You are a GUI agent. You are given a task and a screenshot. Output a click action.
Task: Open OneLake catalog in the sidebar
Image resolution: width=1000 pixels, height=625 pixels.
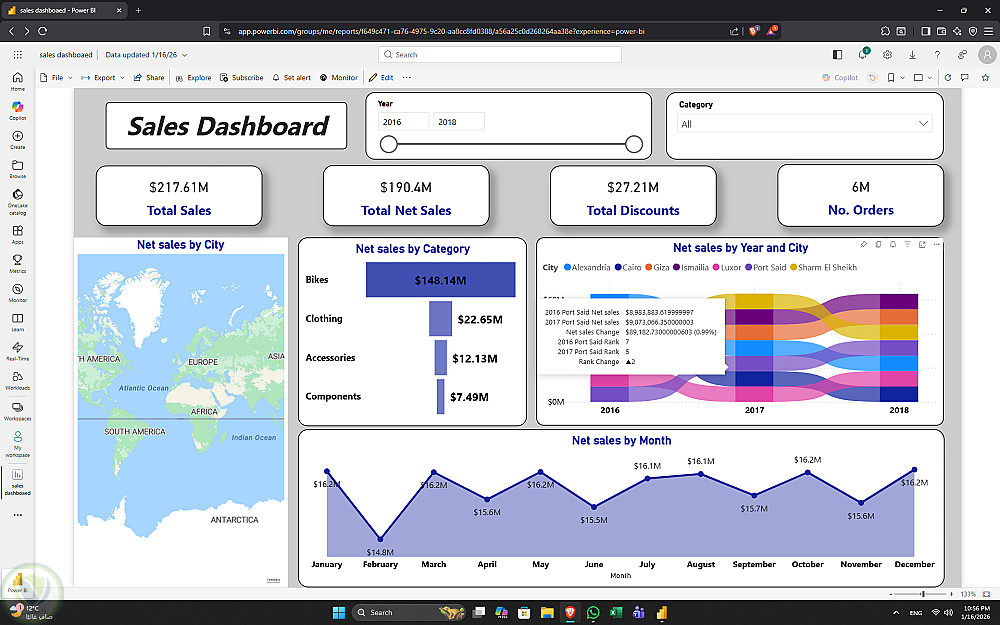point(17,202)
